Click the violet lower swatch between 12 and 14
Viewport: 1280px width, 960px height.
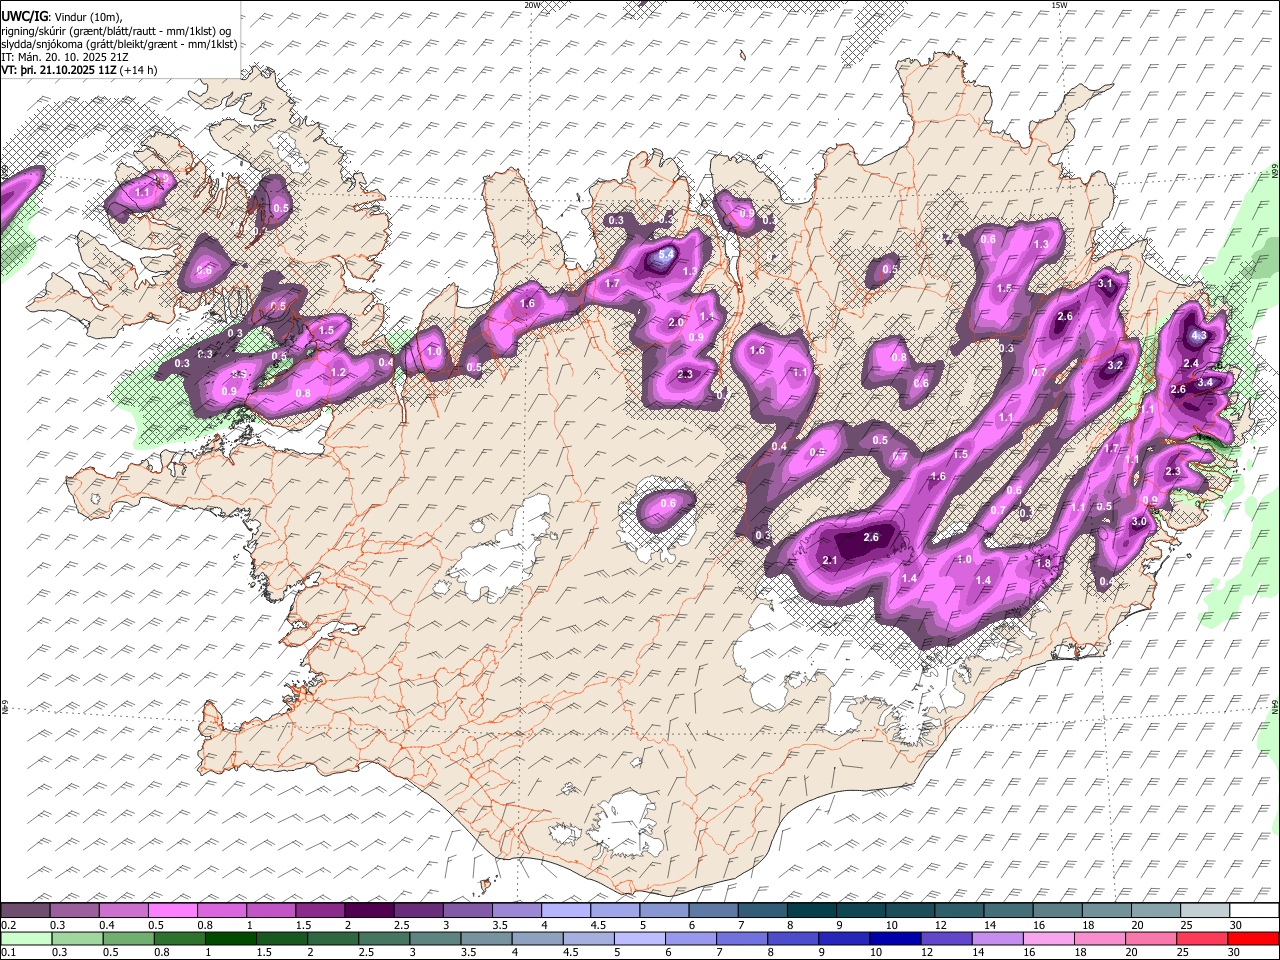pyautogui.click(x=946, y=938)
